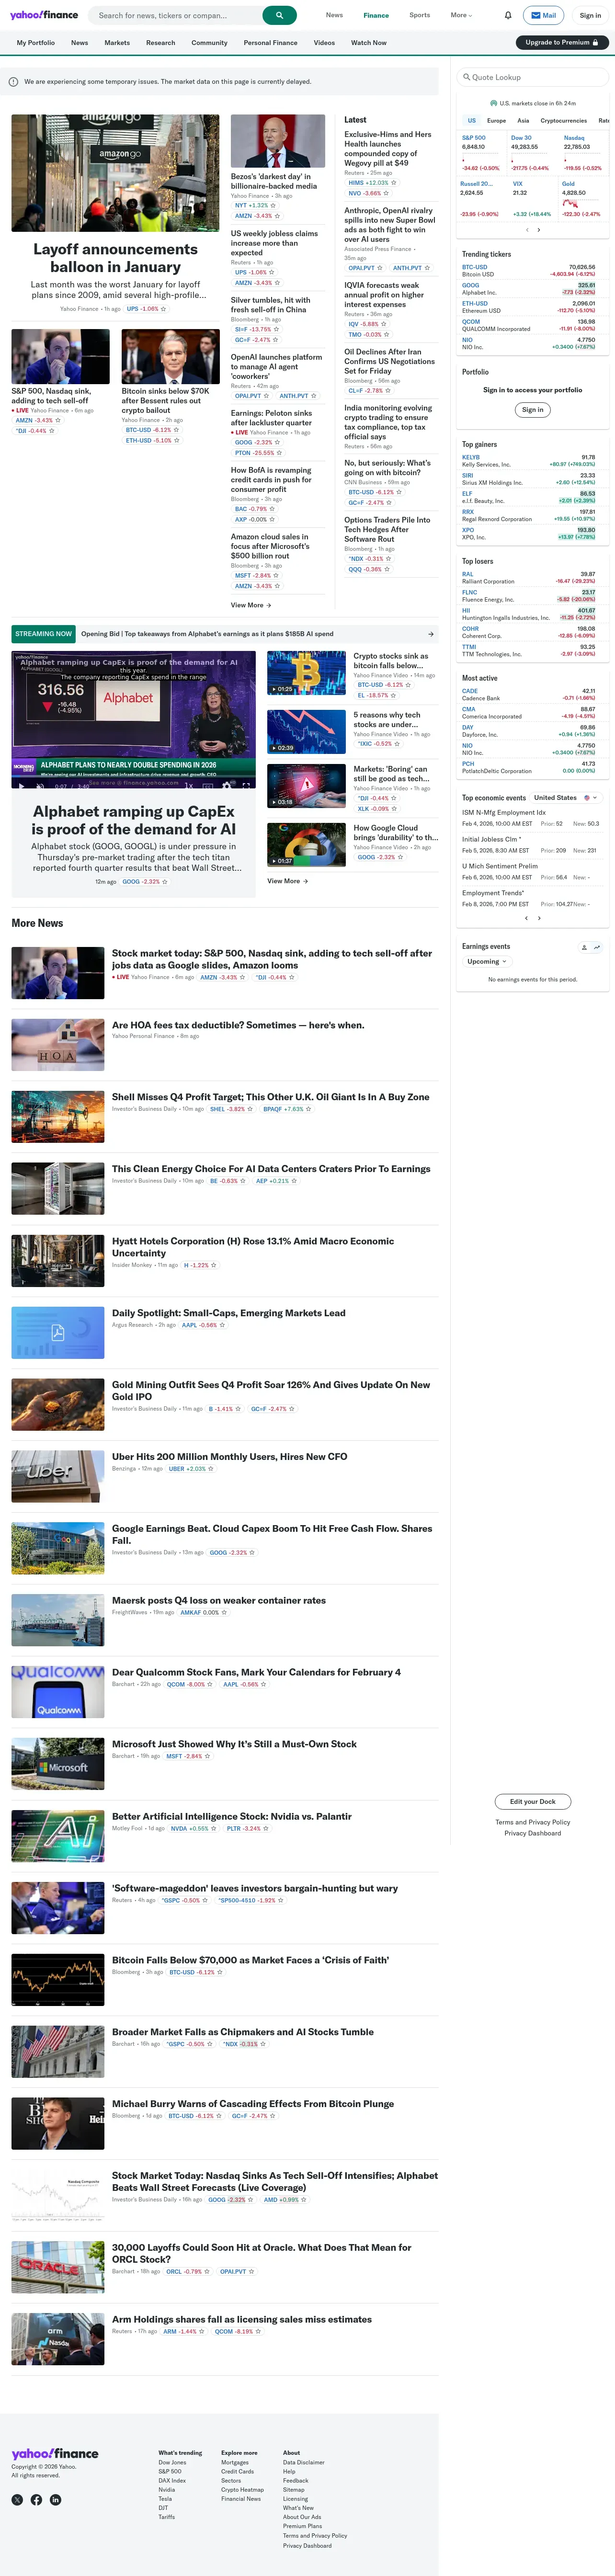This screenshot has width=615, height=2576.
Task: Open the Facebook icon in the footer
Action: [x=36, y=2499]
